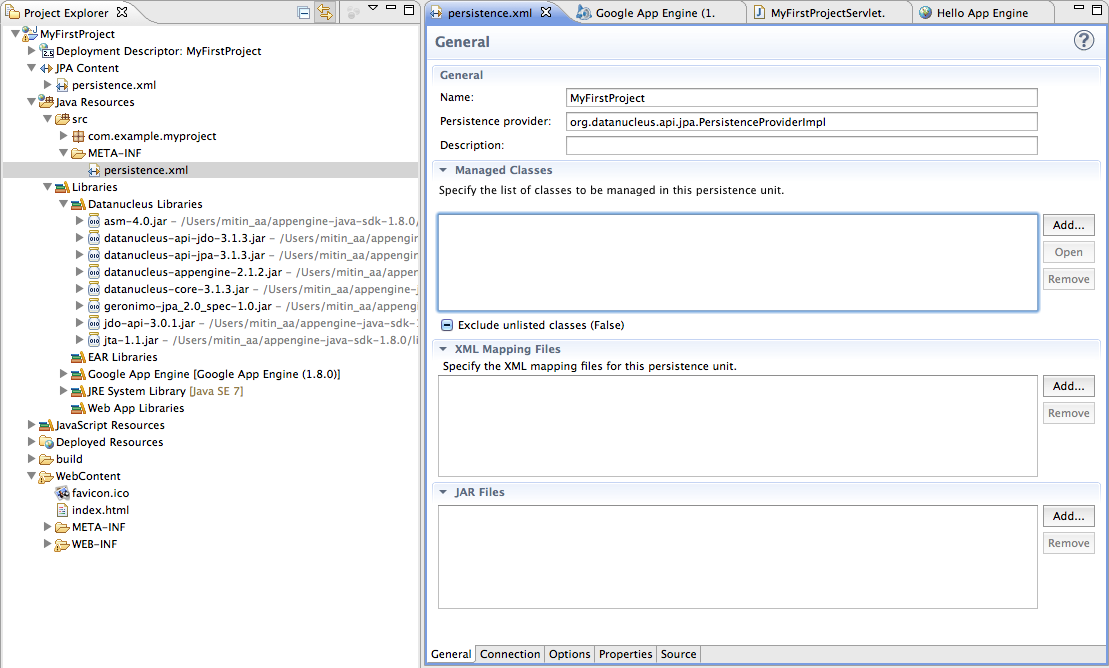
Task: Click the help question mark icon
Action: pos(1084,40)
